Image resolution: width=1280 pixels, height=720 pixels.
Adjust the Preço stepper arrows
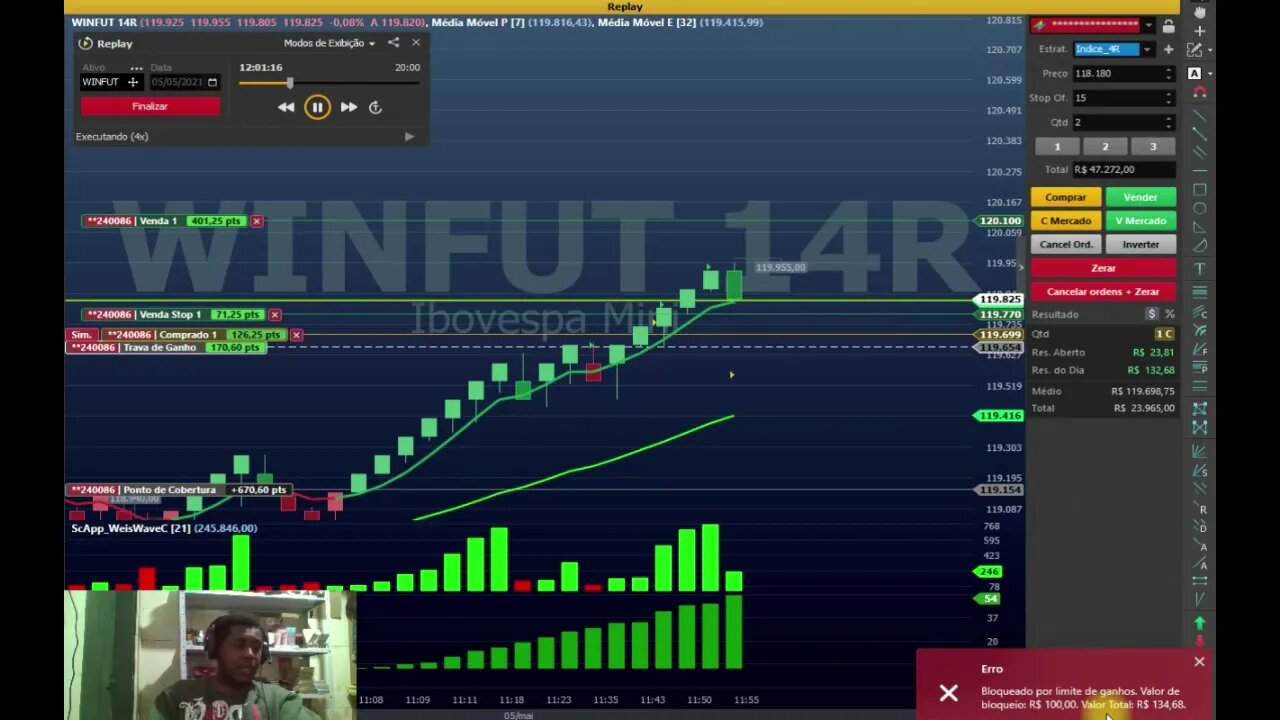click(x=1169, y=73)
